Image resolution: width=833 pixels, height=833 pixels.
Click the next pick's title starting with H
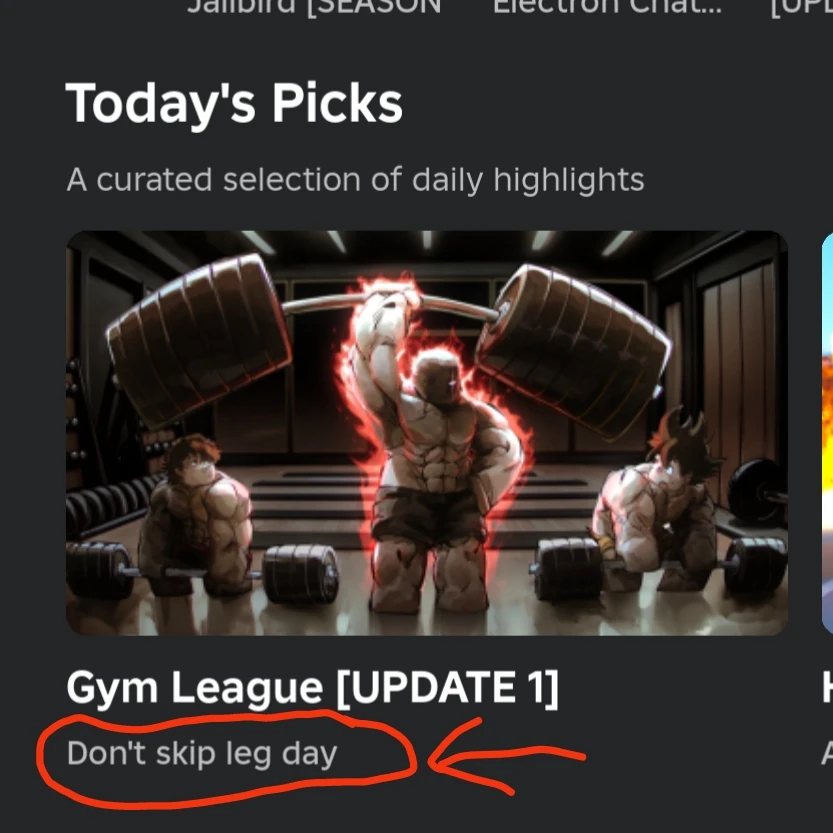click(827, 688)
